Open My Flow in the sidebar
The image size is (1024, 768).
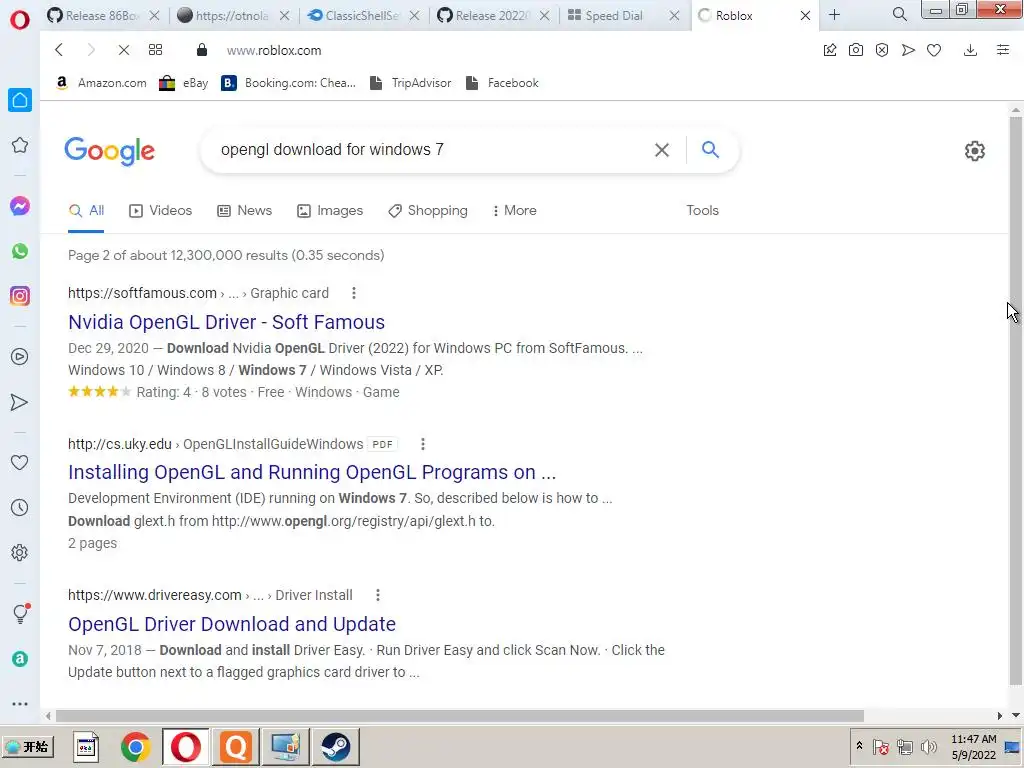point(20,402)
